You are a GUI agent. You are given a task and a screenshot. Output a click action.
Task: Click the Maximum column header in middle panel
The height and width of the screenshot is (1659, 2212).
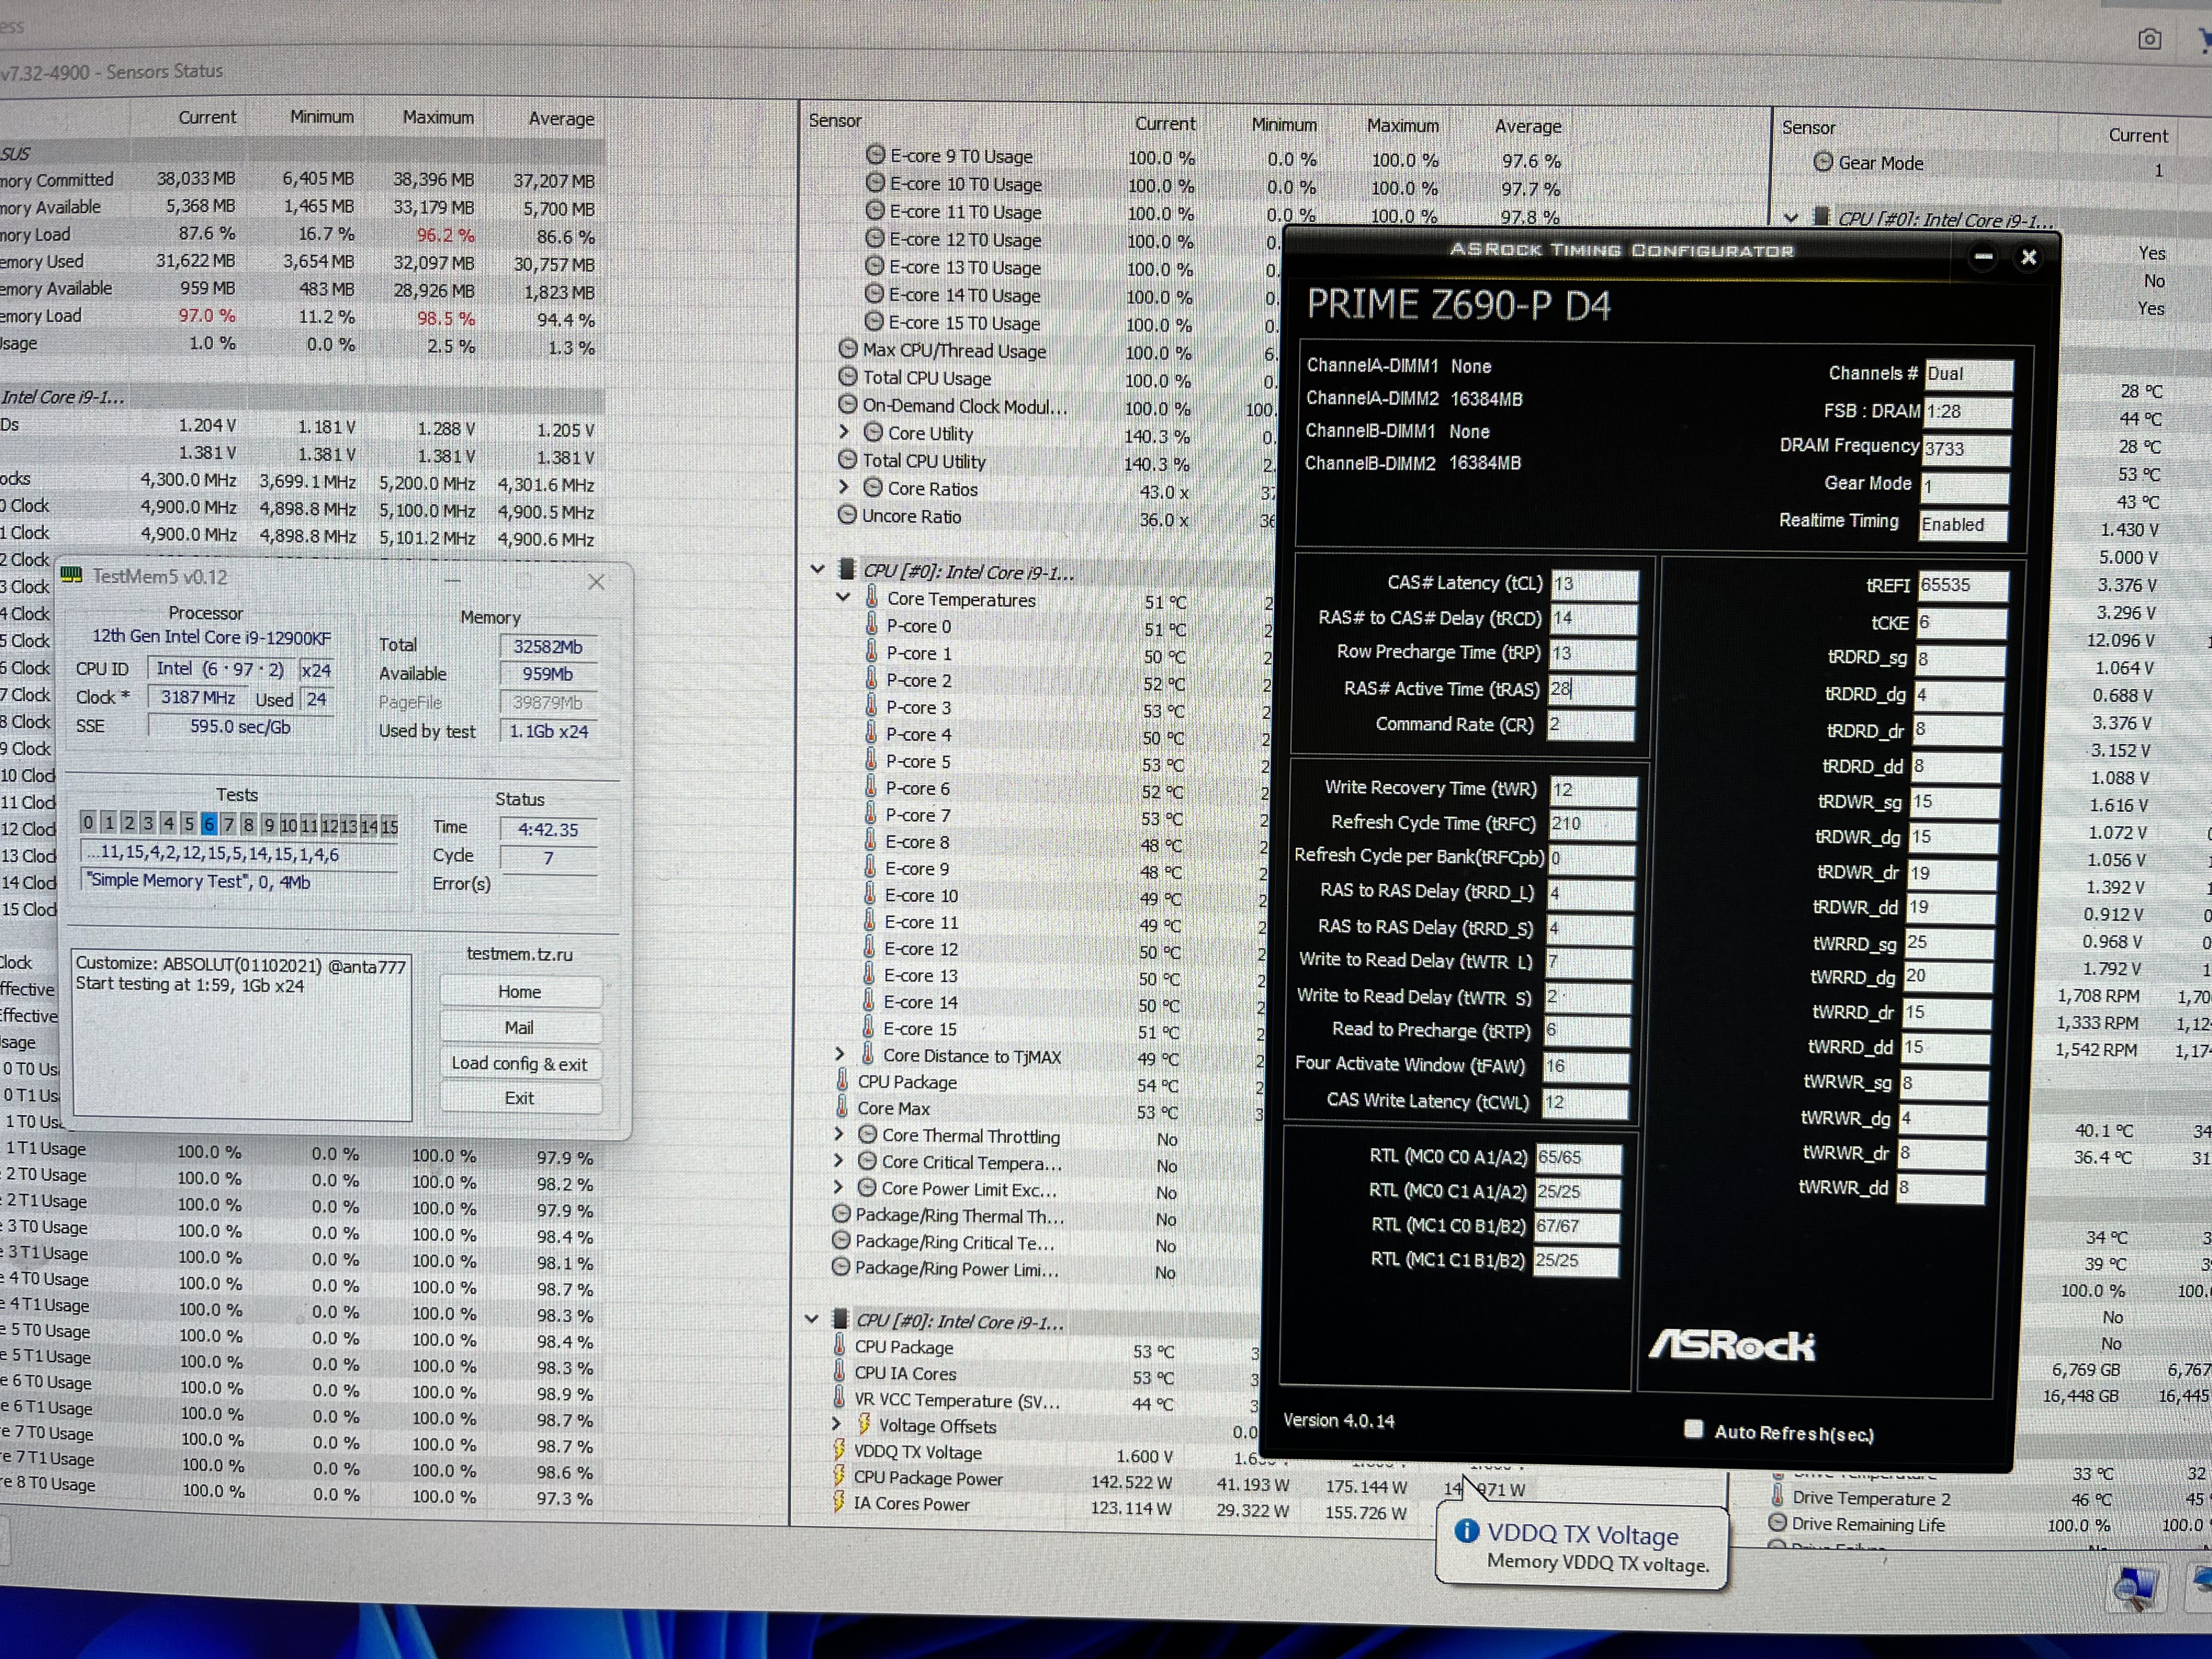[1402, 125]
